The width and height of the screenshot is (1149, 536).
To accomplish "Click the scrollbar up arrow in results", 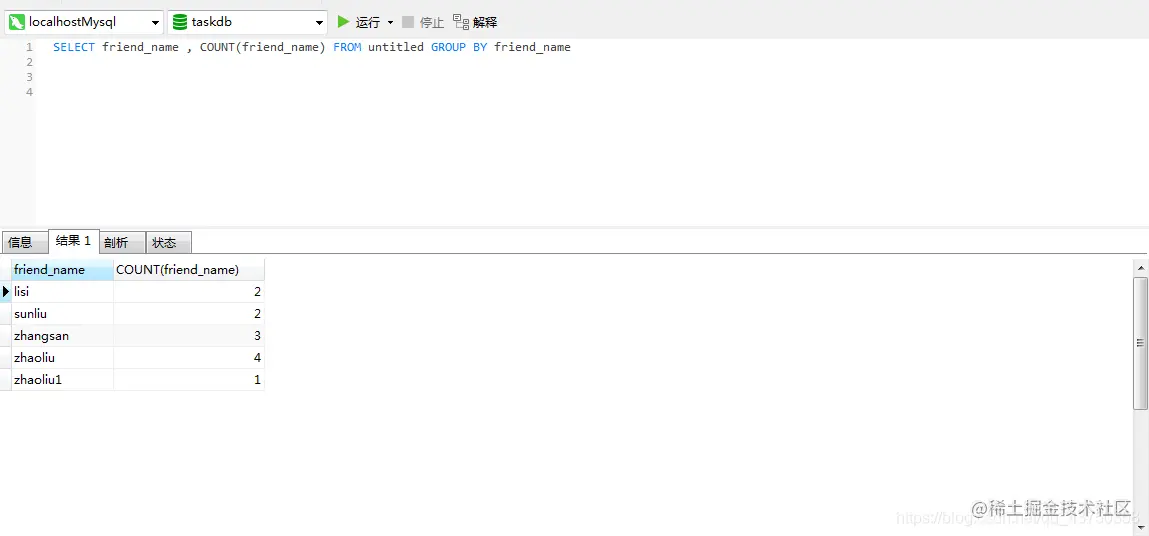I will pos(1140,268).
